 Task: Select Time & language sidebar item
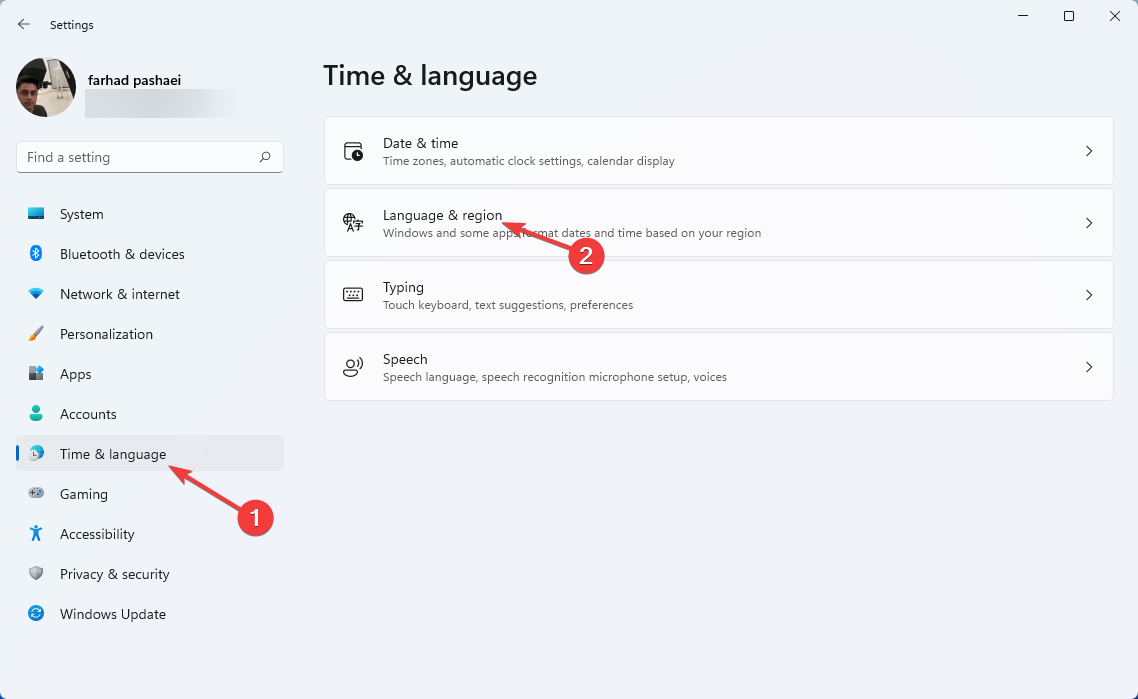click(150, 454)
